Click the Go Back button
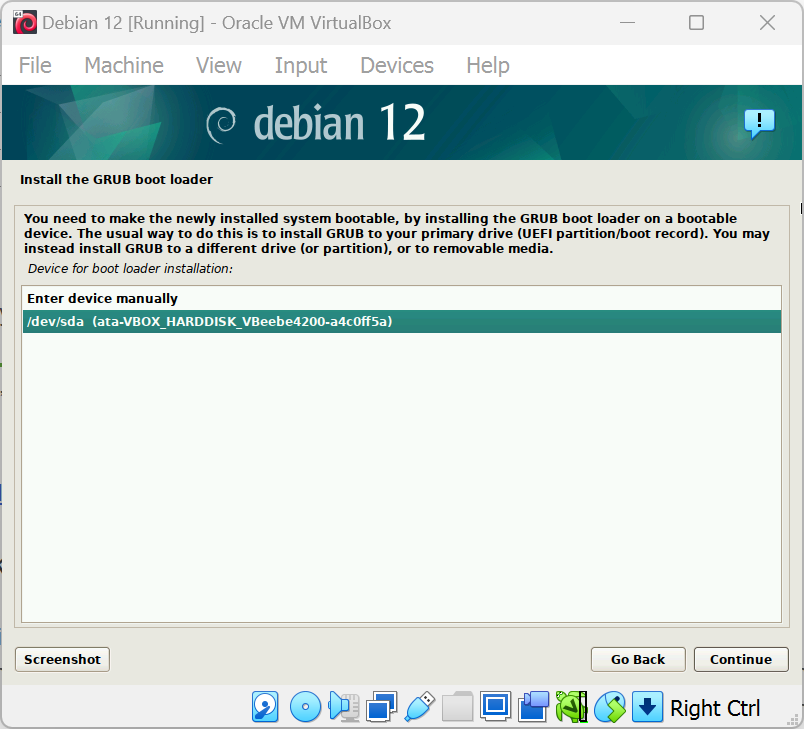The image size is (804, 729). [x=638, y=659]
